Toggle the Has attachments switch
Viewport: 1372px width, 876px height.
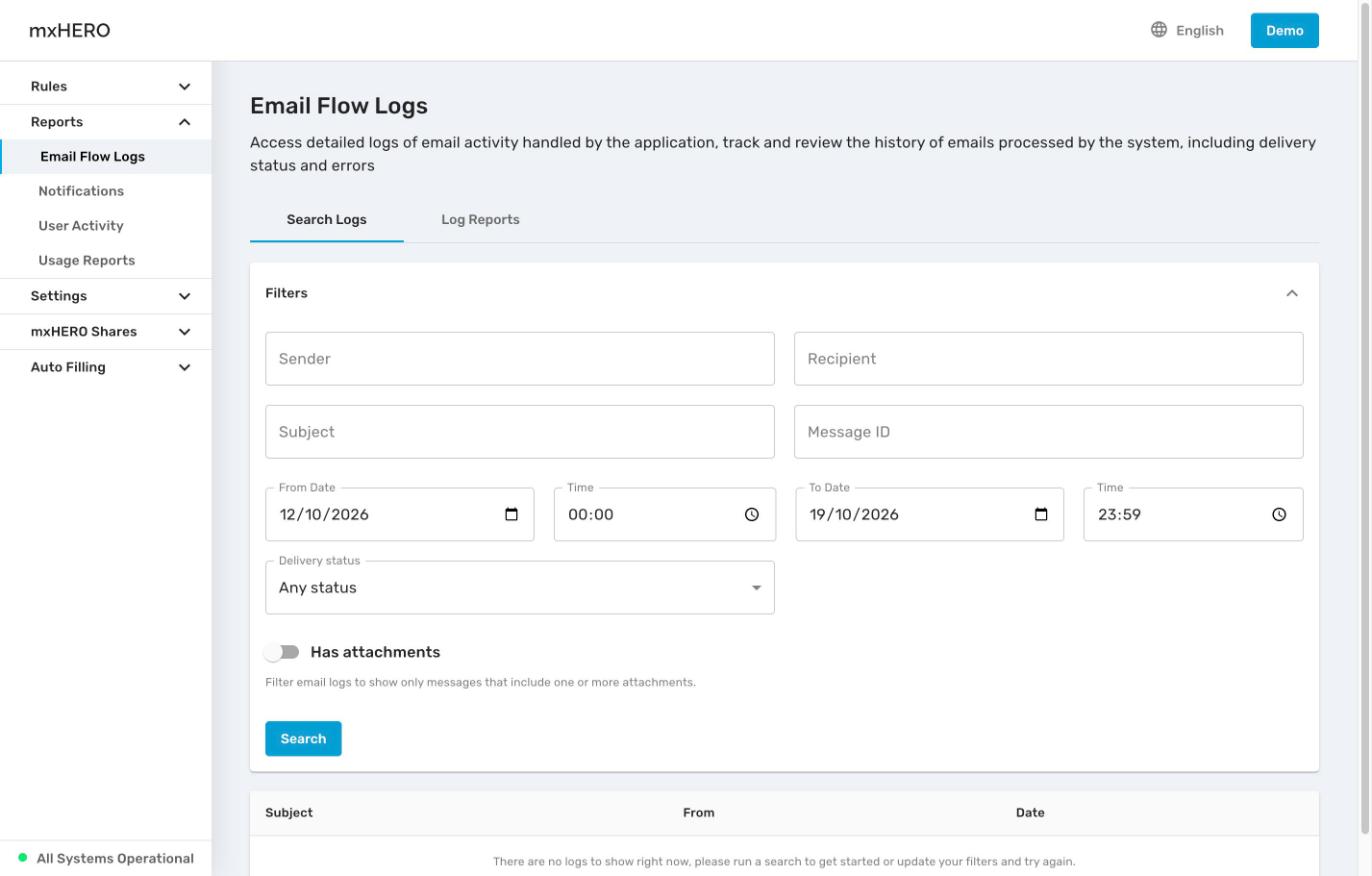point(282,652)
